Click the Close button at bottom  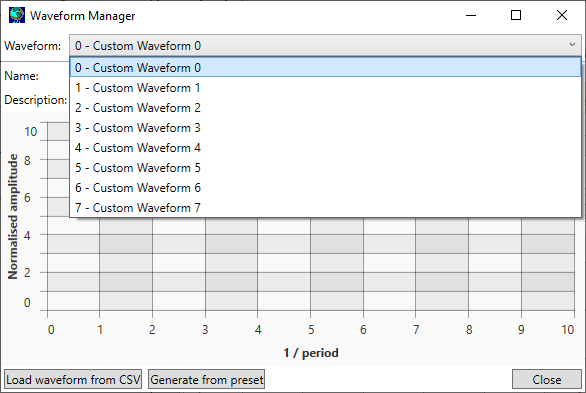coord(546,379)
